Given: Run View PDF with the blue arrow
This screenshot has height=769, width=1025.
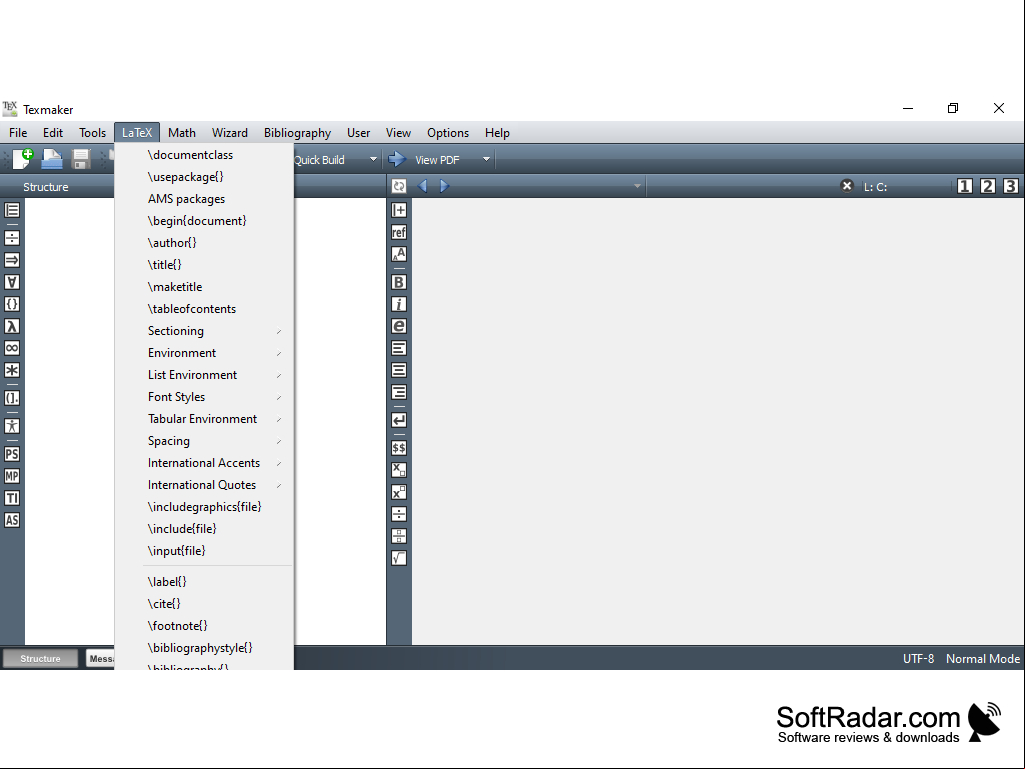Looking at the screenshot, I should tap(397, 159).
